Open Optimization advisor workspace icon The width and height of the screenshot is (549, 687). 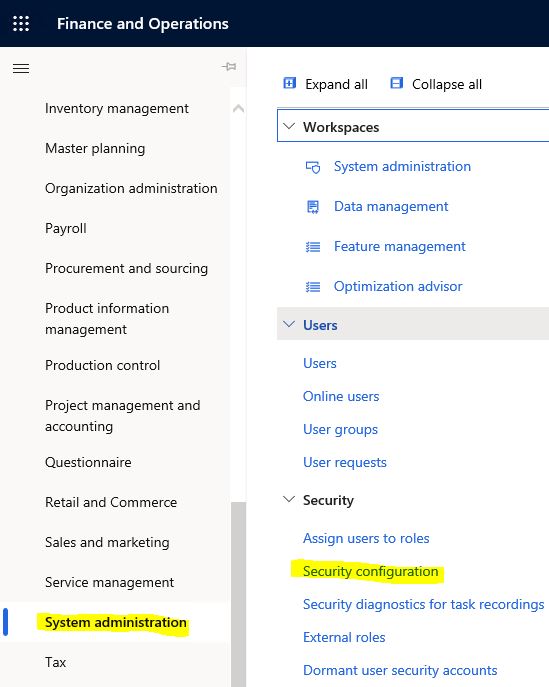pyautogui.click(x=313, y=287)
